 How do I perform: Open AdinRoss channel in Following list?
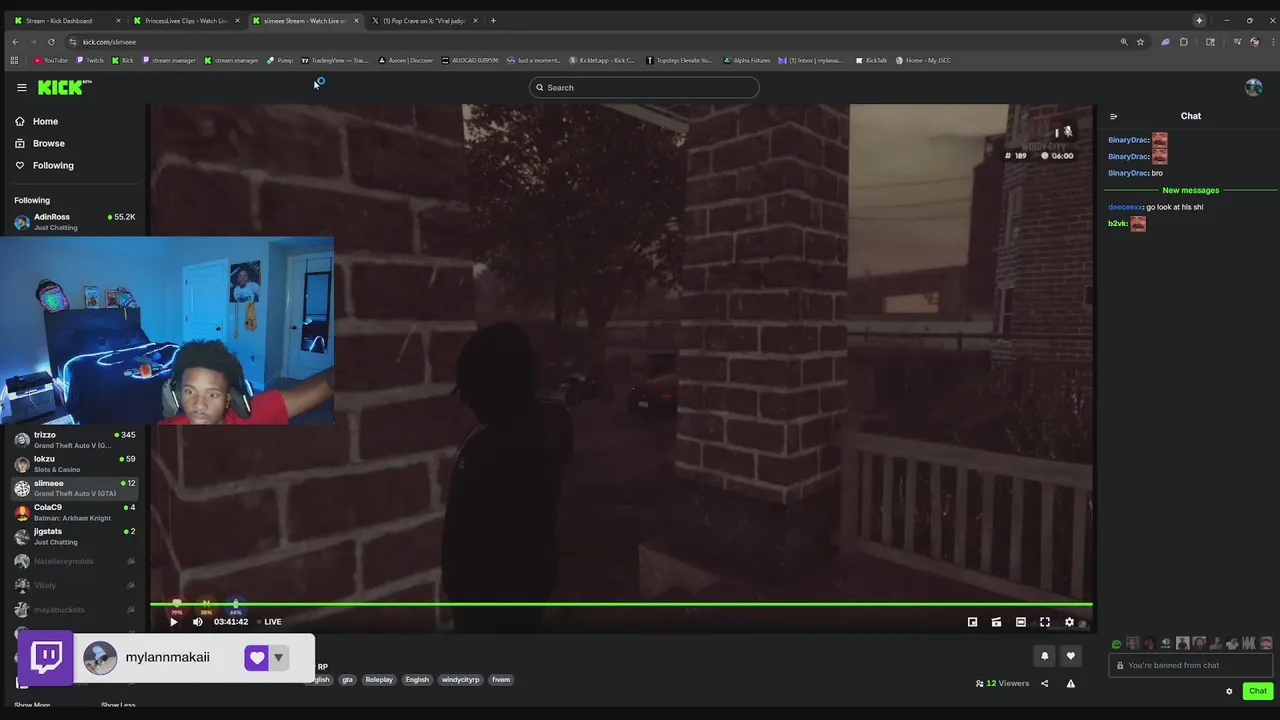[x=74, y=221]
